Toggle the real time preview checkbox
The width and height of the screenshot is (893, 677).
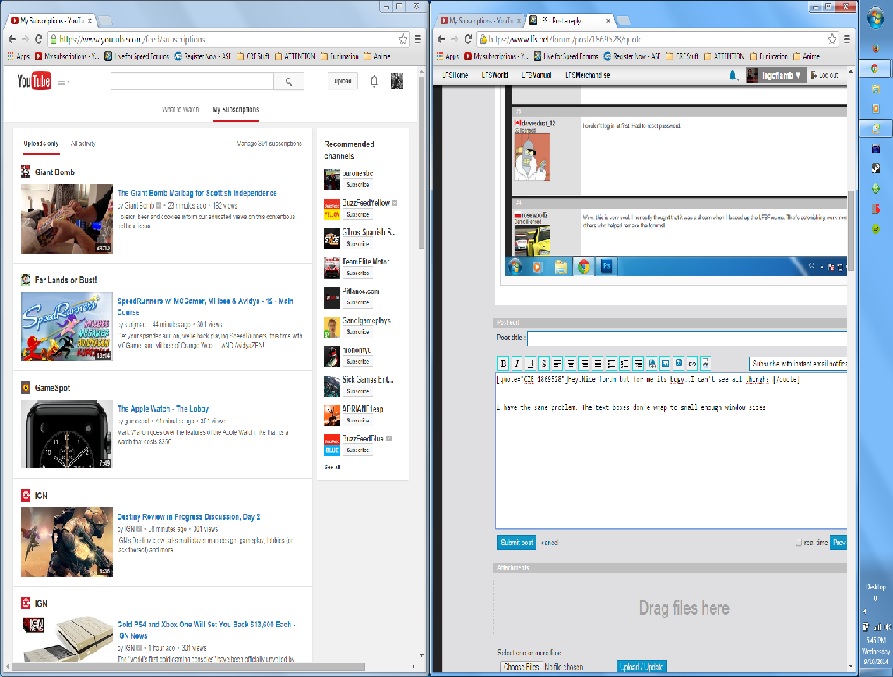point(798,543)
